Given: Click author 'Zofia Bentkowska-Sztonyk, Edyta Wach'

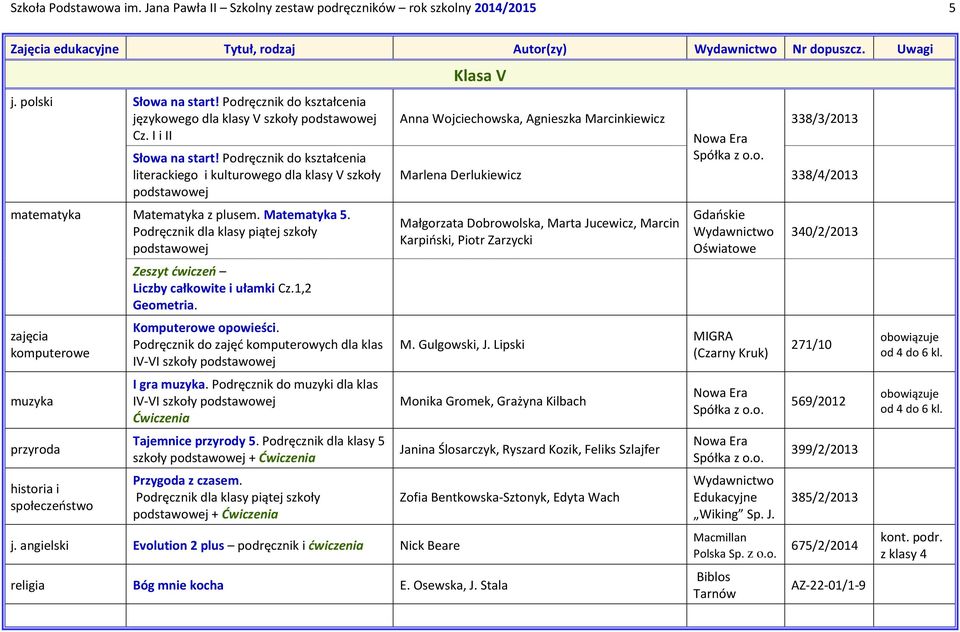Looking at the screenshot, I should [509, 497].
